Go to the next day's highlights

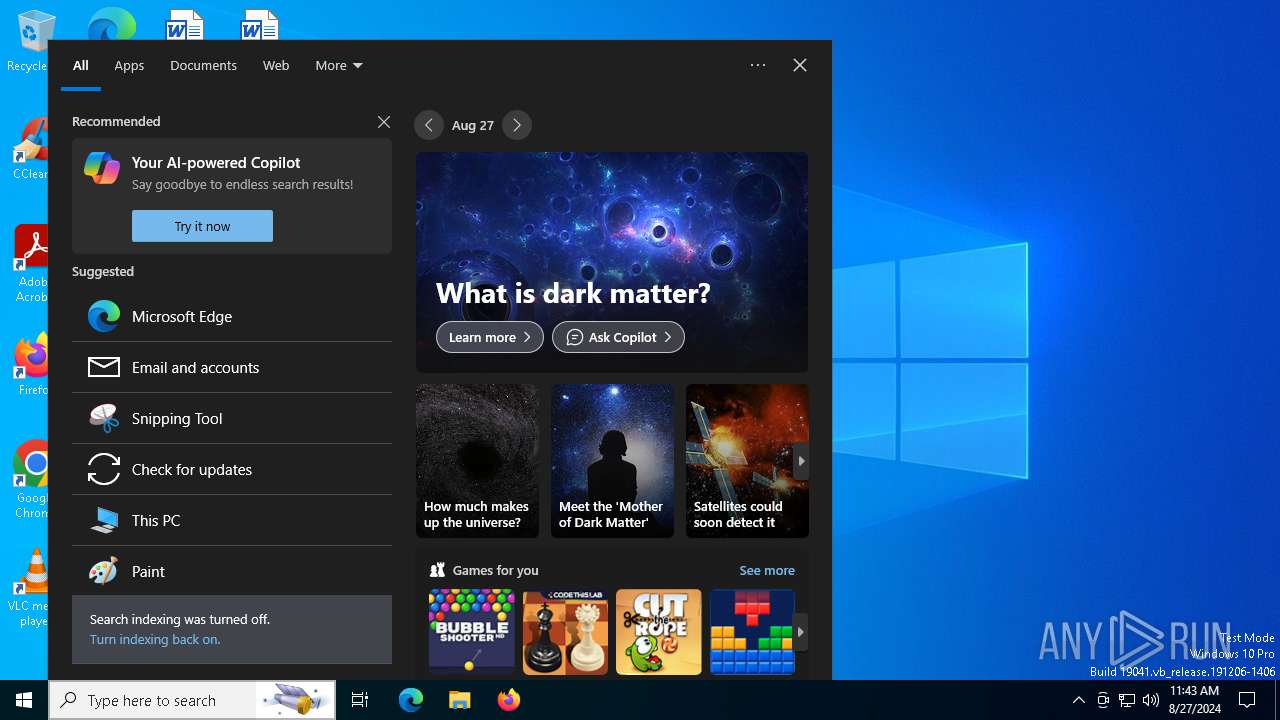(x=517, y=125)
